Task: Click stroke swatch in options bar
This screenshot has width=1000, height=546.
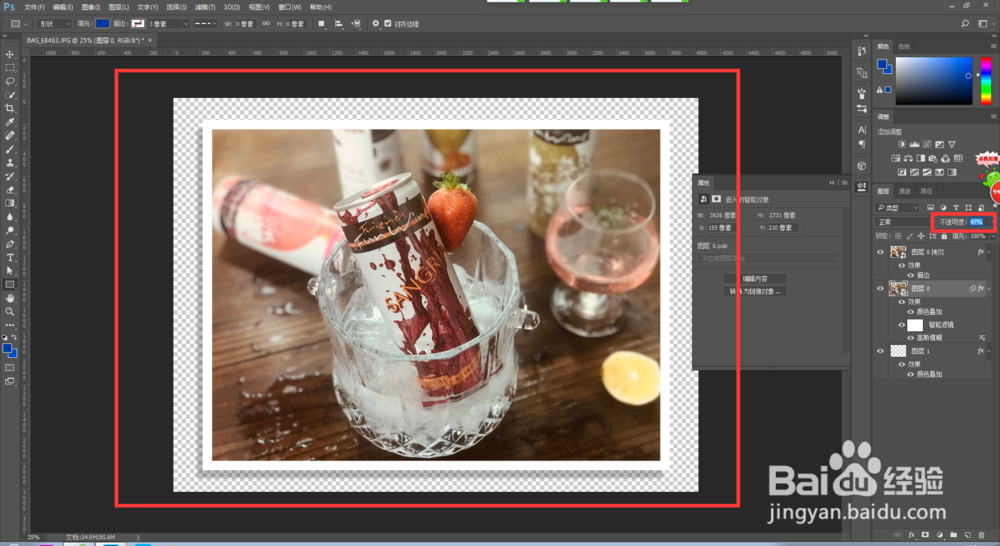Action: tap(138, 24)
